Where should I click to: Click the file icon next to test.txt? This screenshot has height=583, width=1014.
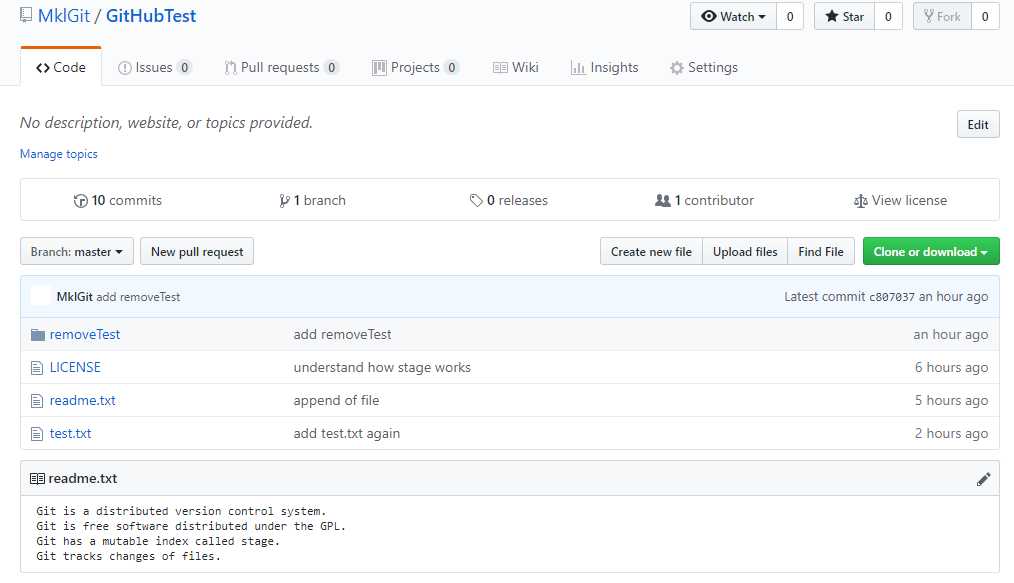37,434
